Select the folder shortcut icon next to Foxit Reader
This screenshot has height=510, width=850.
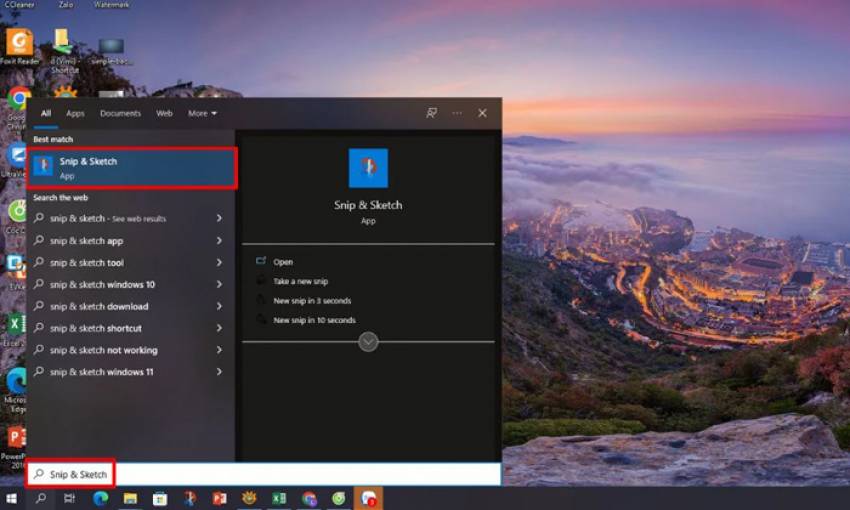click(x=63, y=42)
